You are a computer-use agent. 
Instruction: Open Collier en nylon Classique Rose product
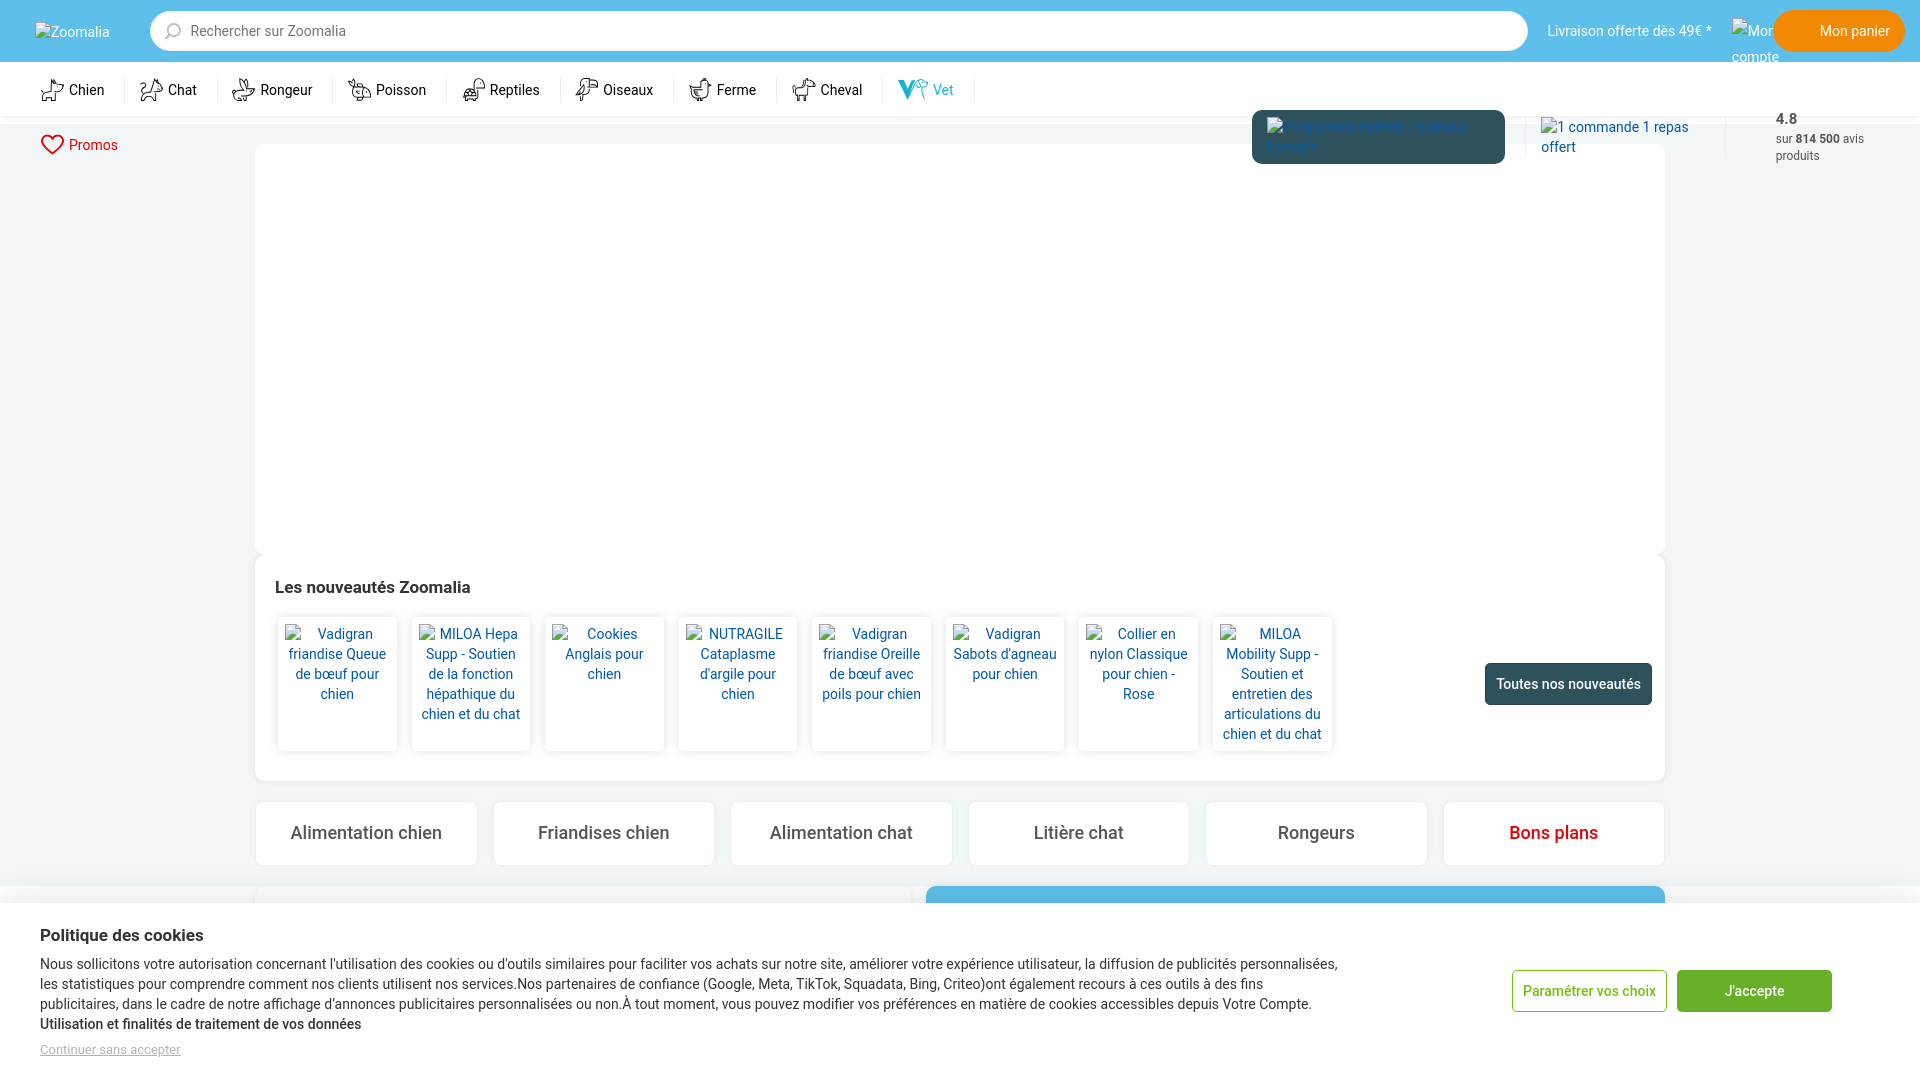[1138, 684]
